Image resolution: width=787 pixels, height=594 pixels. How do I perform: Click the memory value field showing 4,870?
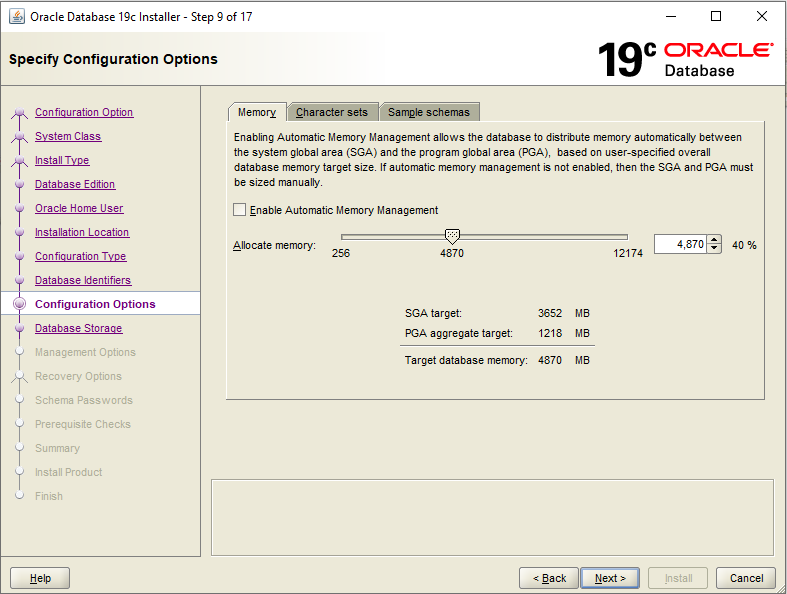coord(681,245)
